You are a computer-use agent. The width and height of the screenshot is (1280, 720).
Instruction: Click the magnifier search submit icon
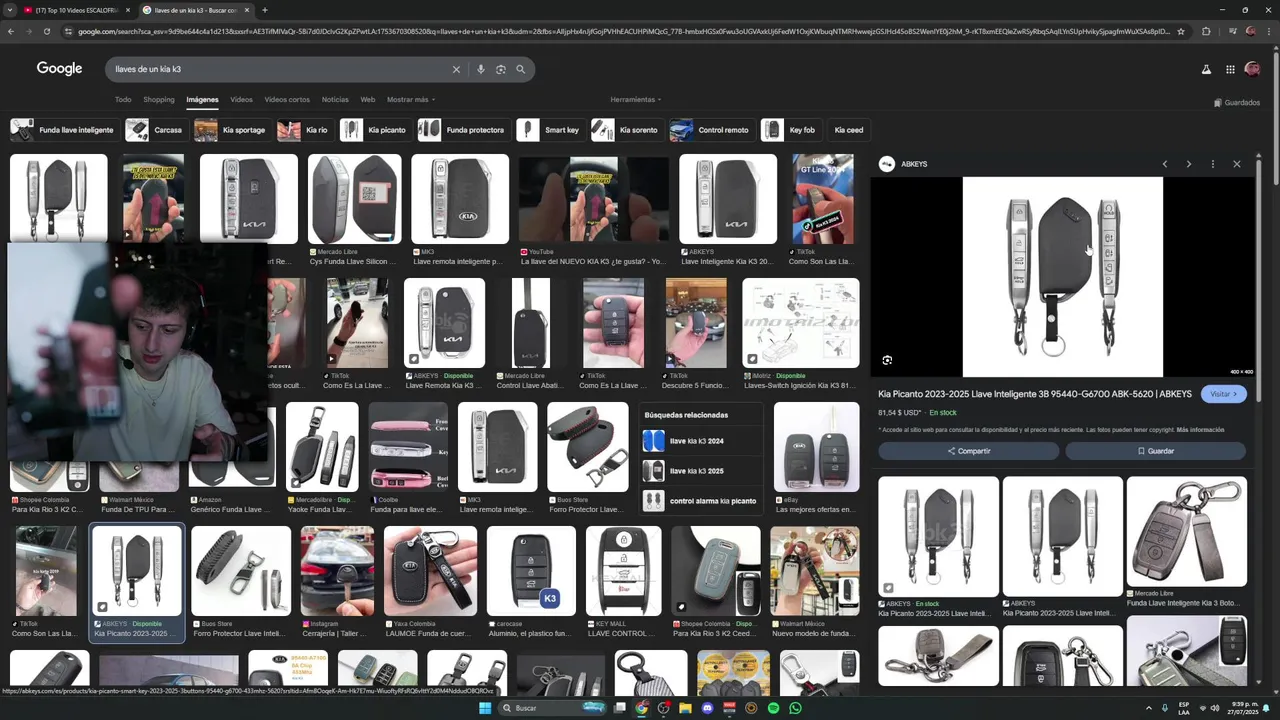click(520, 69)
